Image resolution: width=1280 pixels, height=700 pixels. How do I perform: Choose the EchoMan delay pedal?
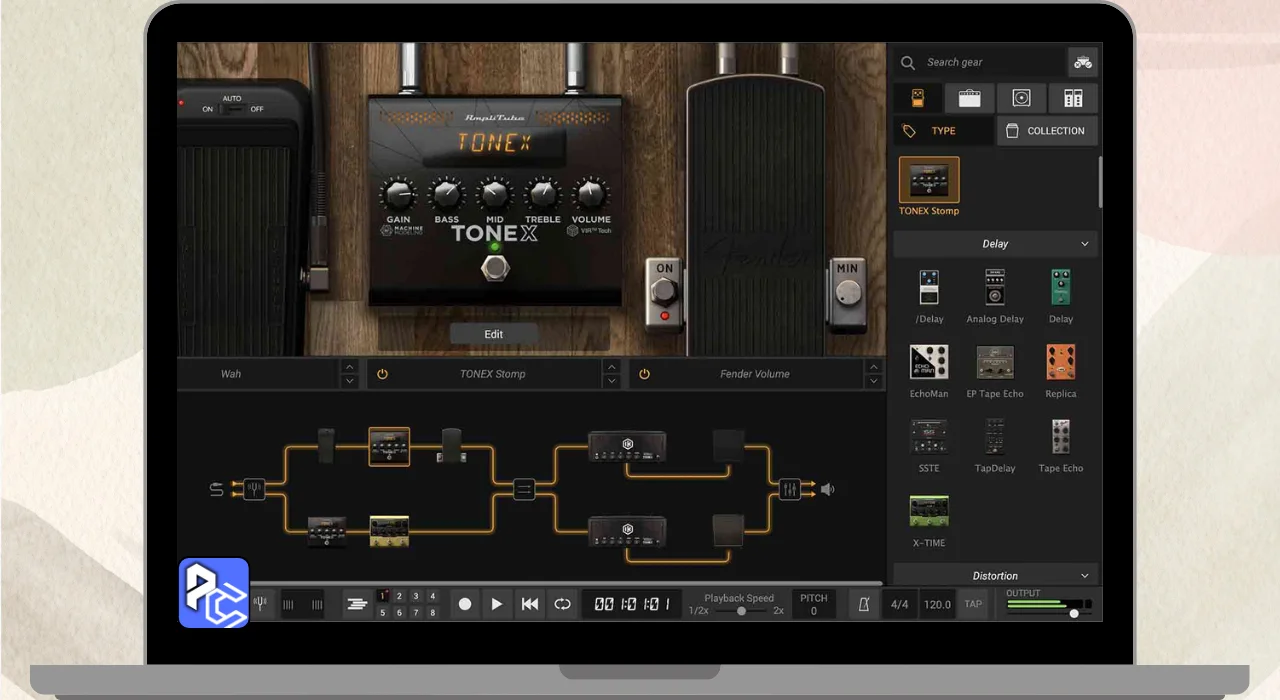click(x=929, y=369)
